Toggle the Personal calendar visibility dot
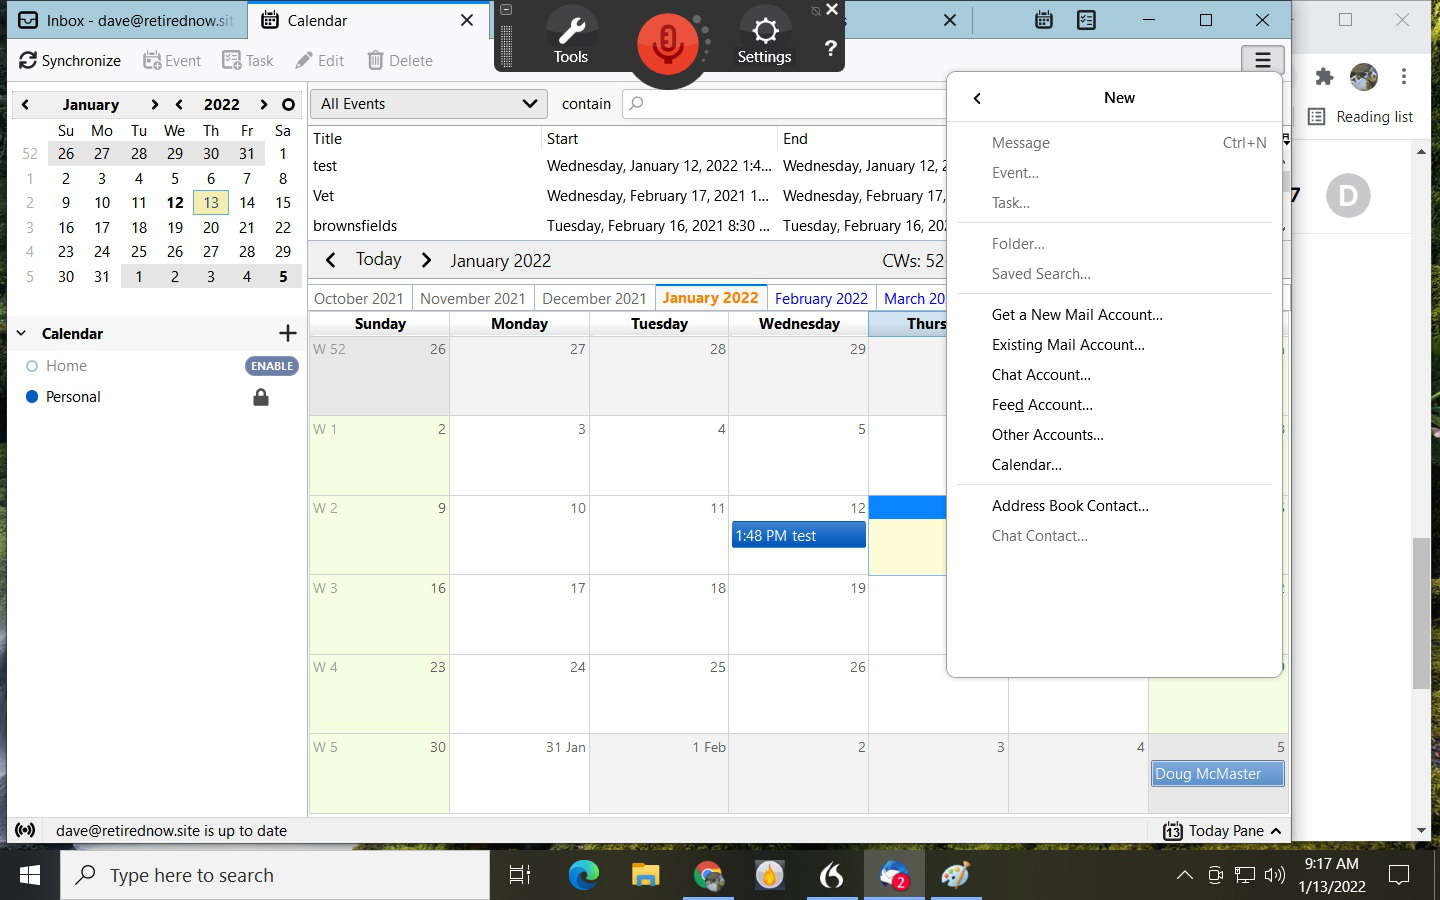Viewport: 1440px width, 900px height. [32, 397]
